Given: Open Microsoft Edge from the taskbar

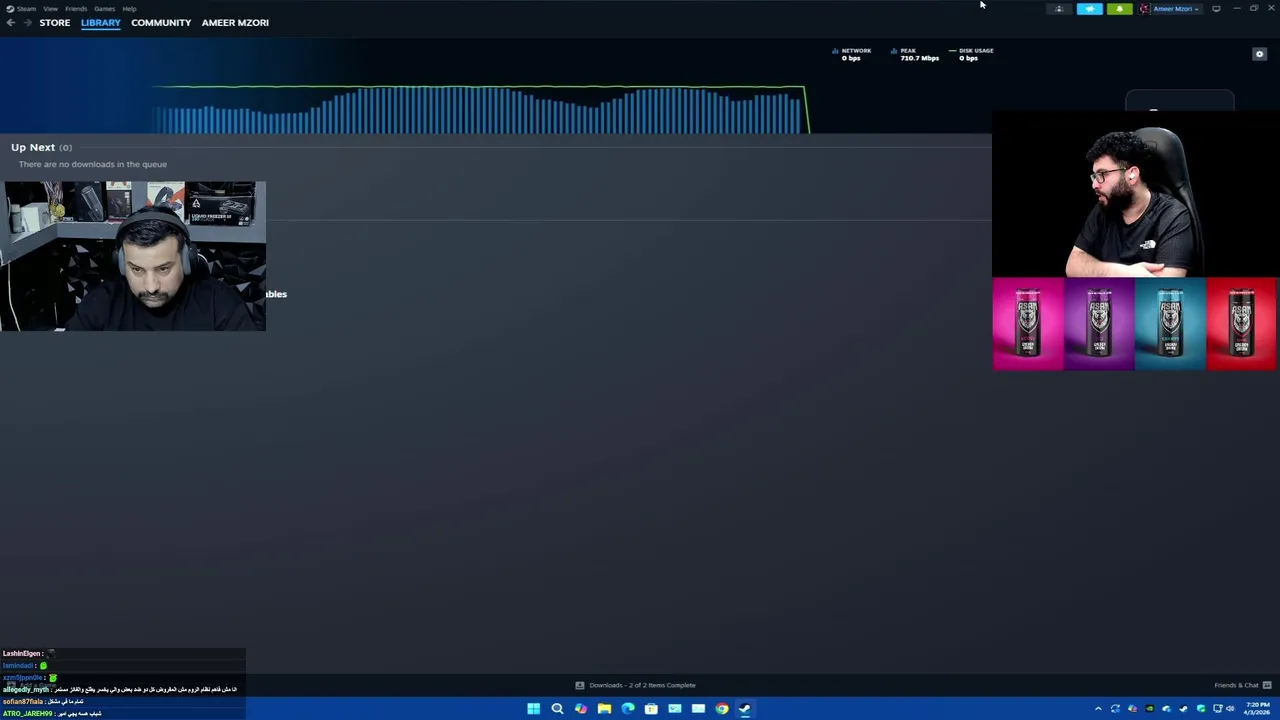Looking at the screenshot, I should [627, 709].
